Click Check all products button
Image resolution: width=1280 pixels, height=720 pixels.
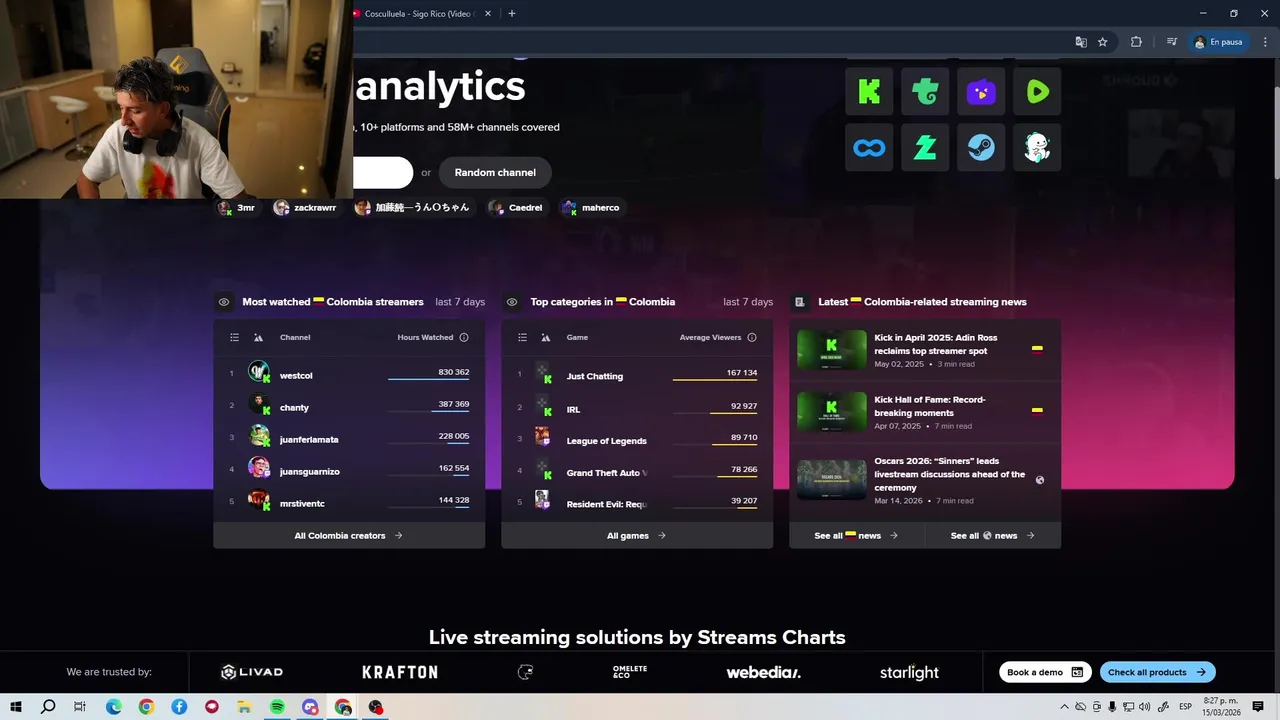1158,672
